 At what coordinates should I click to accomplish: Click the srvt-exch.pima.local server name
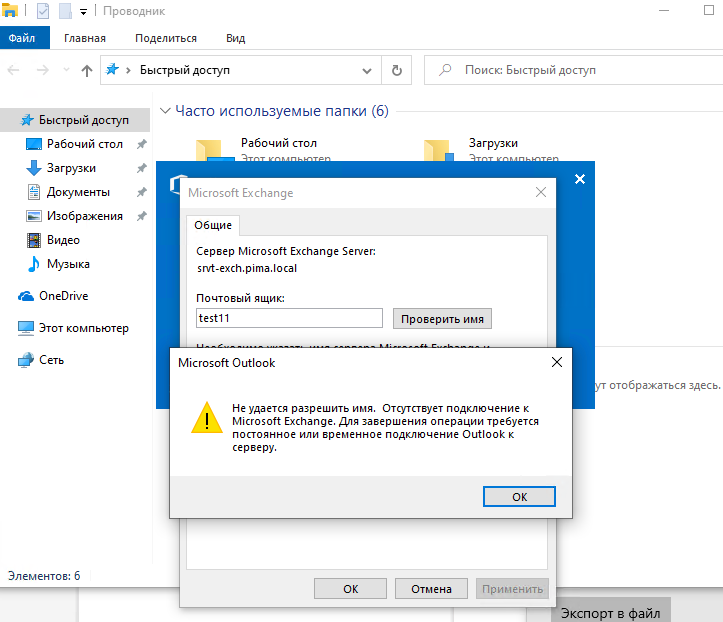tap(247, 268)
